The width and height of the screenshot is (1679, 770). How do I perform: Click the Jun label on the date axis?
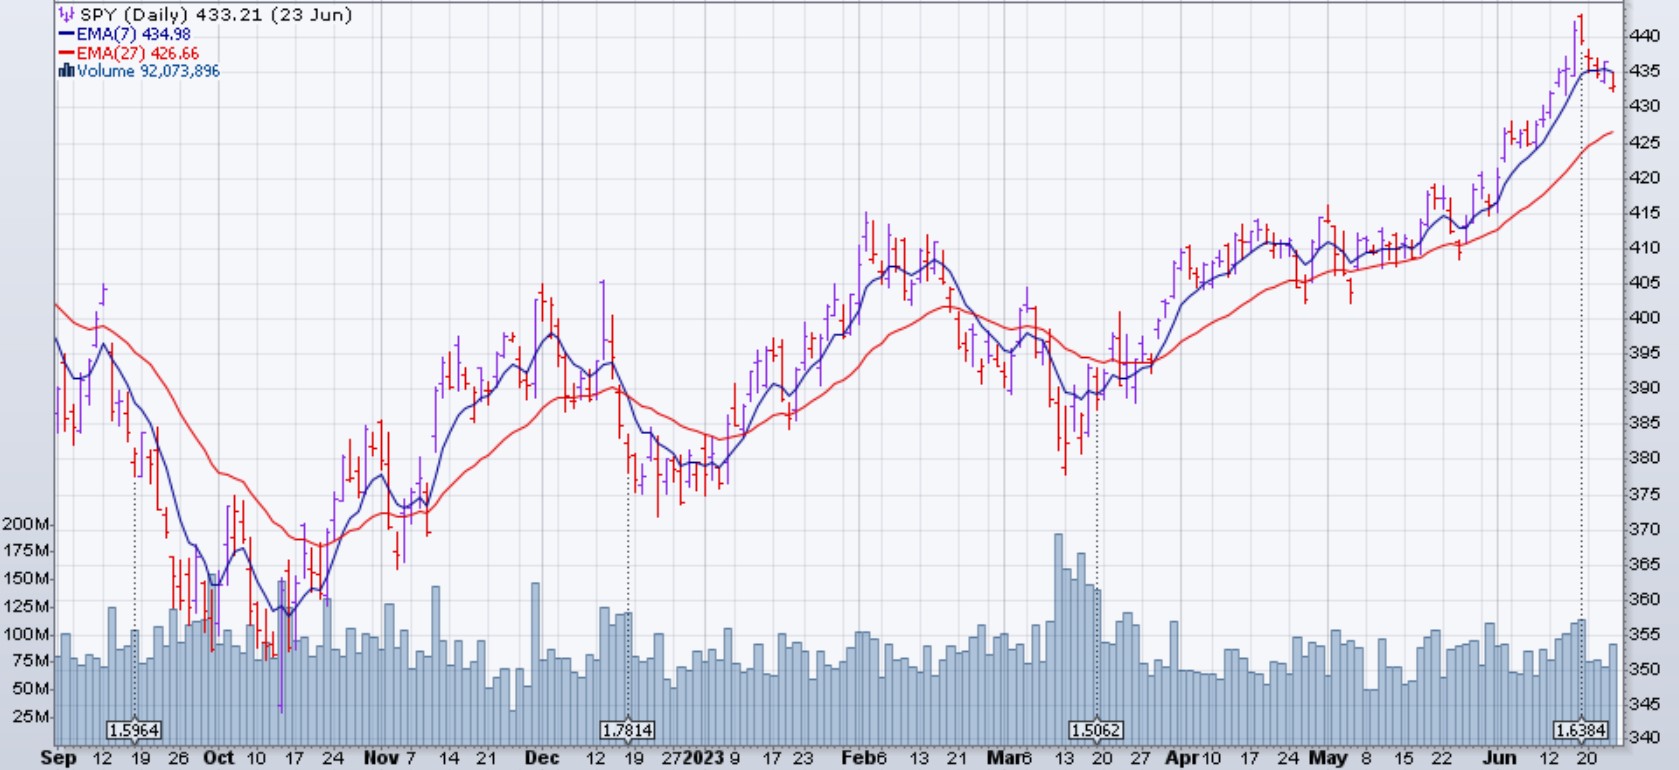point(1499,758)
